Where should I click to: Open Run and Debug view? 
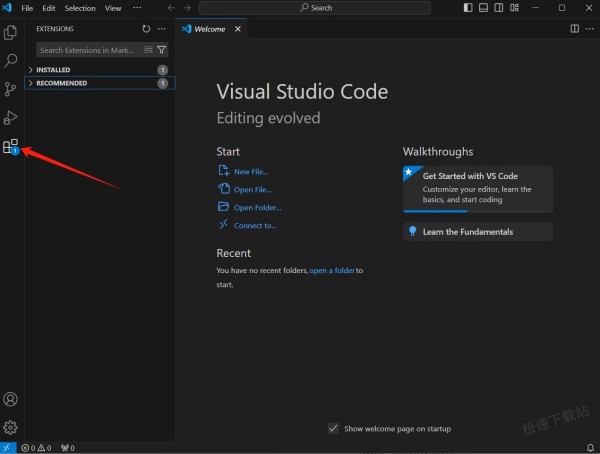(11, 118)
